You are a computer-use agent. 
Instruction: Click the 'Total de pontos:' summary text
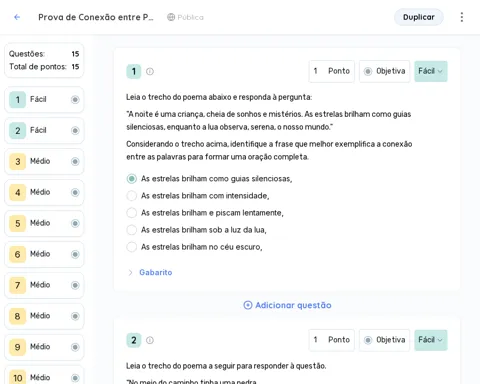point(38,67)
